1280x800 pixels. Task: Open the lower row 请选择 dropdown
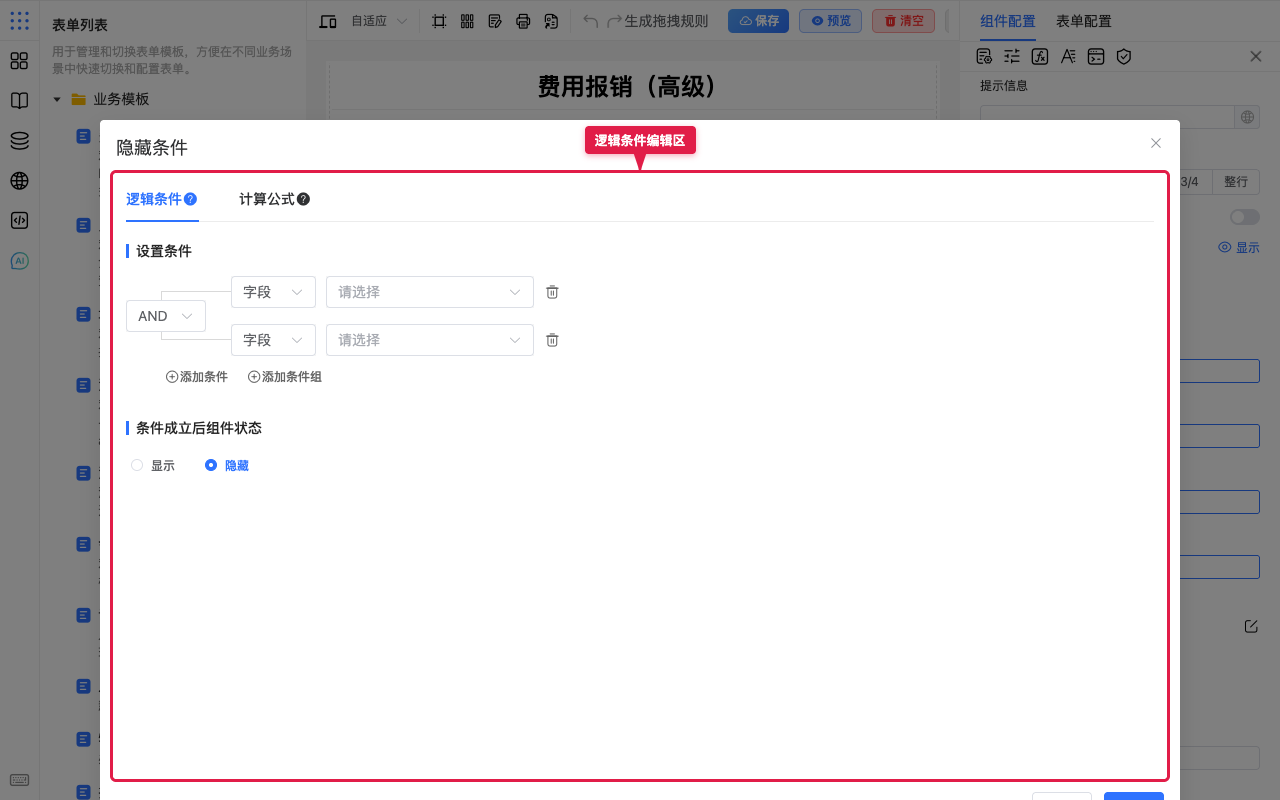click(430, 340)
